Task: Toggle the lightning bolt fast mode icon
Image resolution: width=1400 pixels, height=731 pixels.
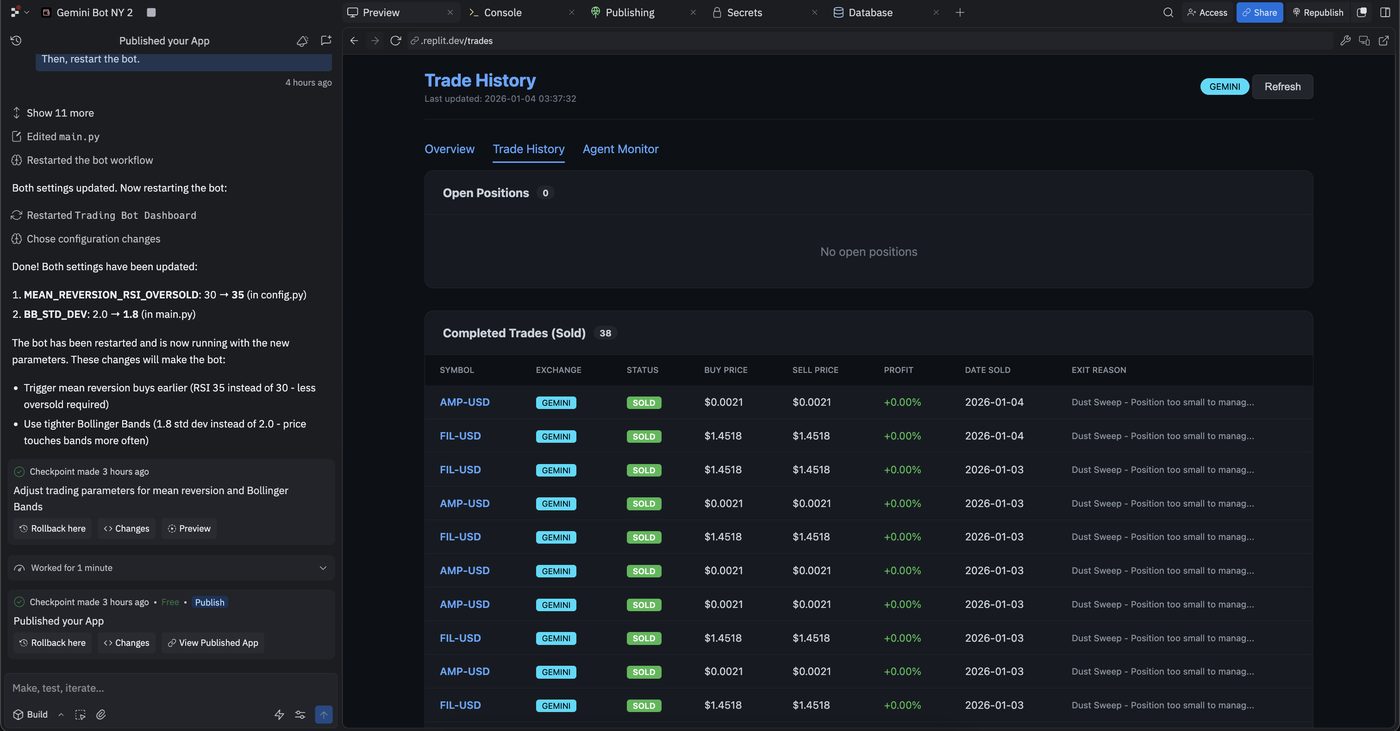Action: coord(279,715)
